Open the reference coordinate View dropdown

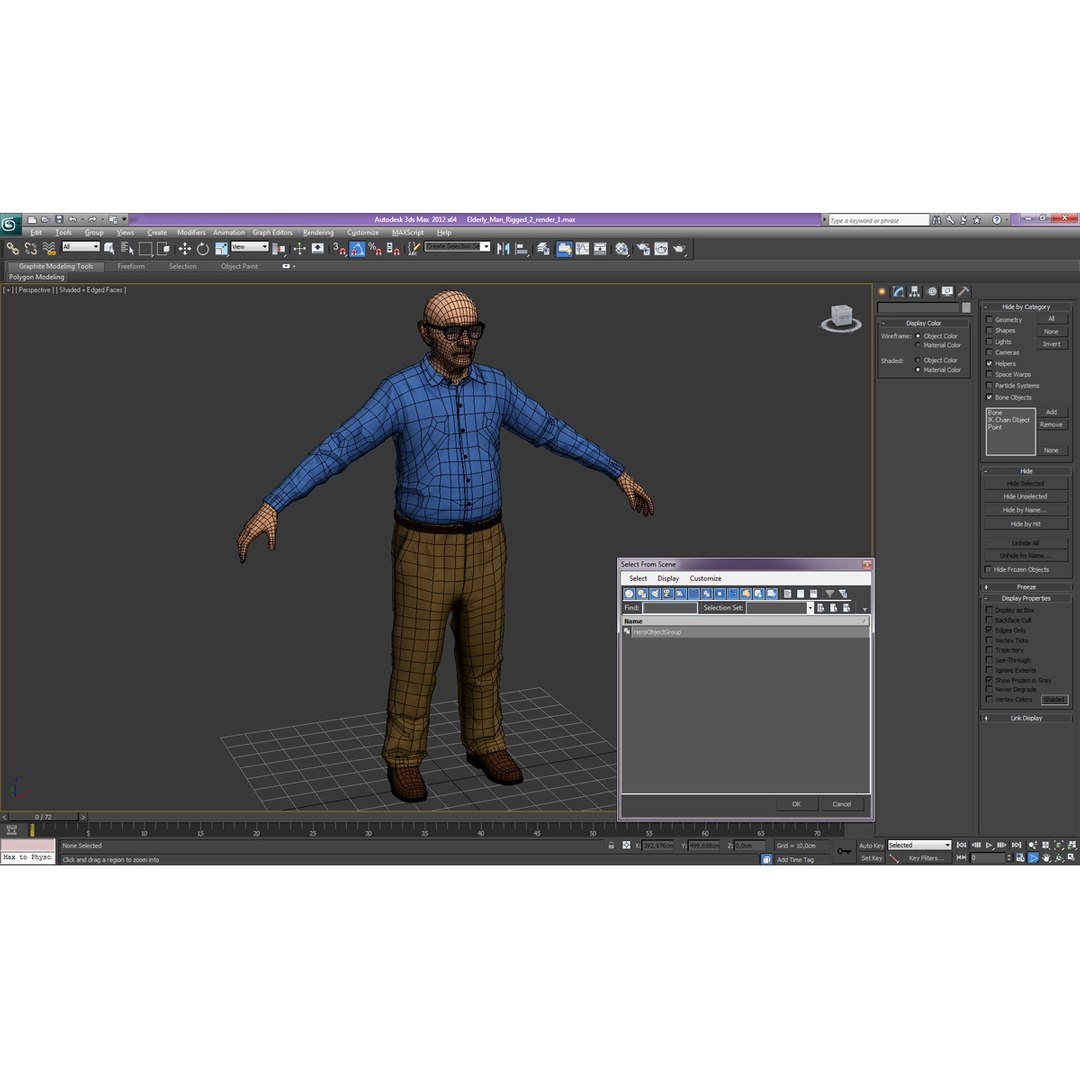(250, 247)
